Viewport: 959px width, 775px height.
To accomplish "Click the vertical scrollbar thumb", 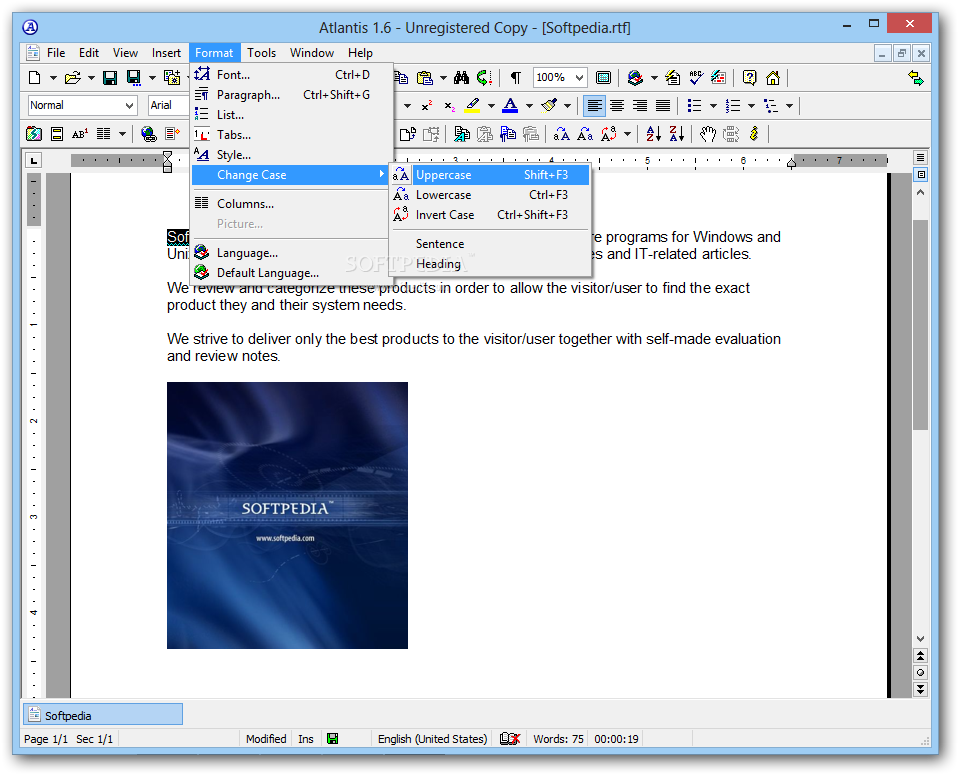I will point(920,324).
